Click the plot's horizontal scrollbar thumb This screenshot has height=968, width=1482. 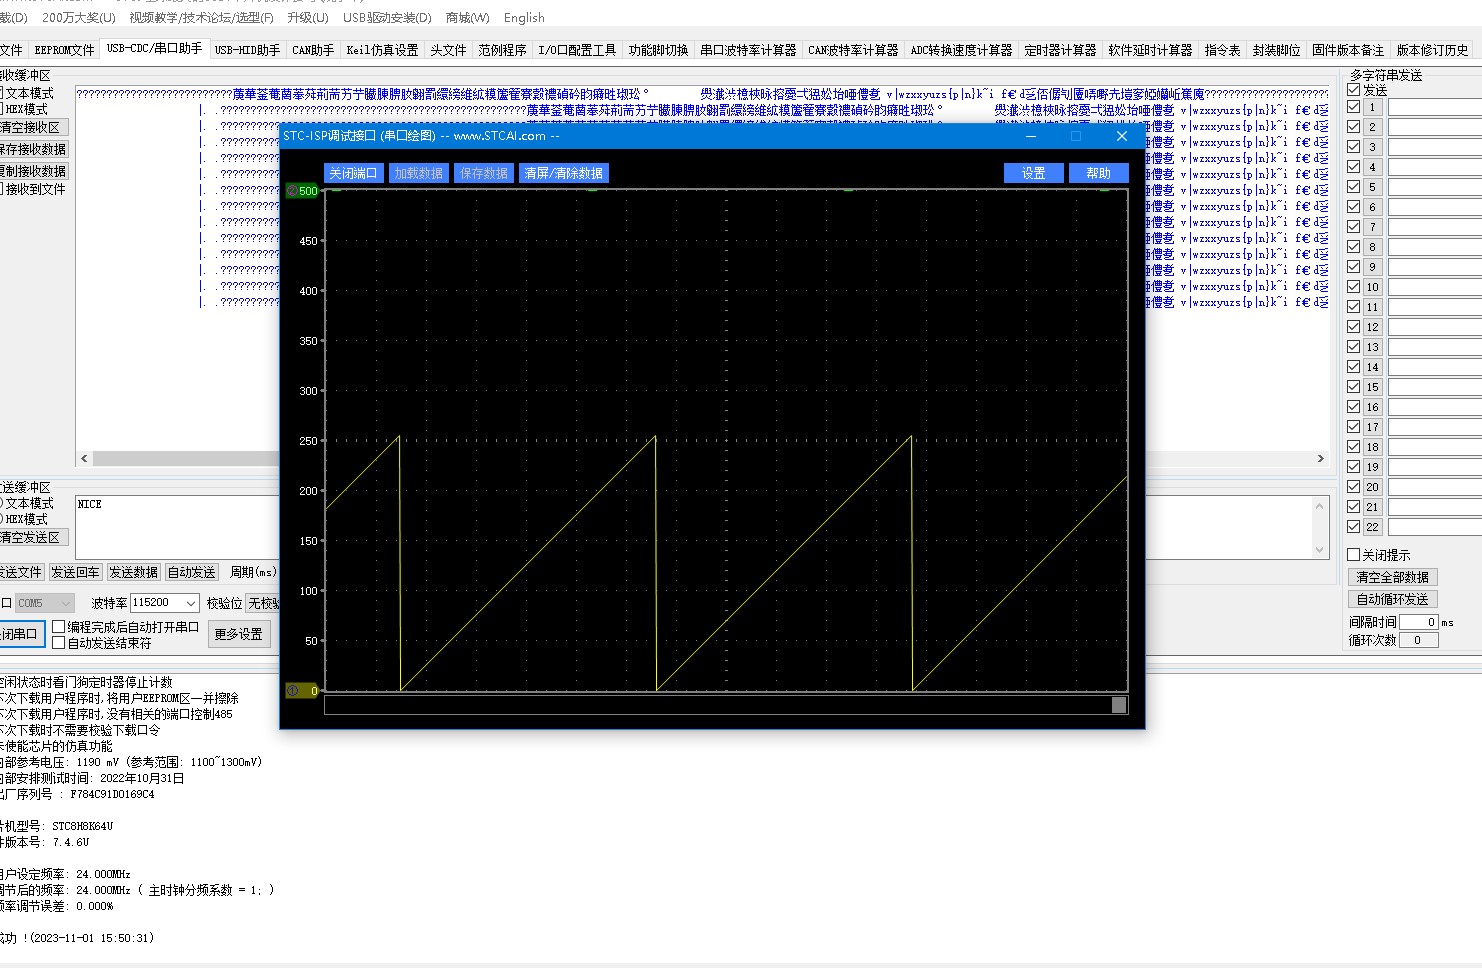(x=1119, y=705)
